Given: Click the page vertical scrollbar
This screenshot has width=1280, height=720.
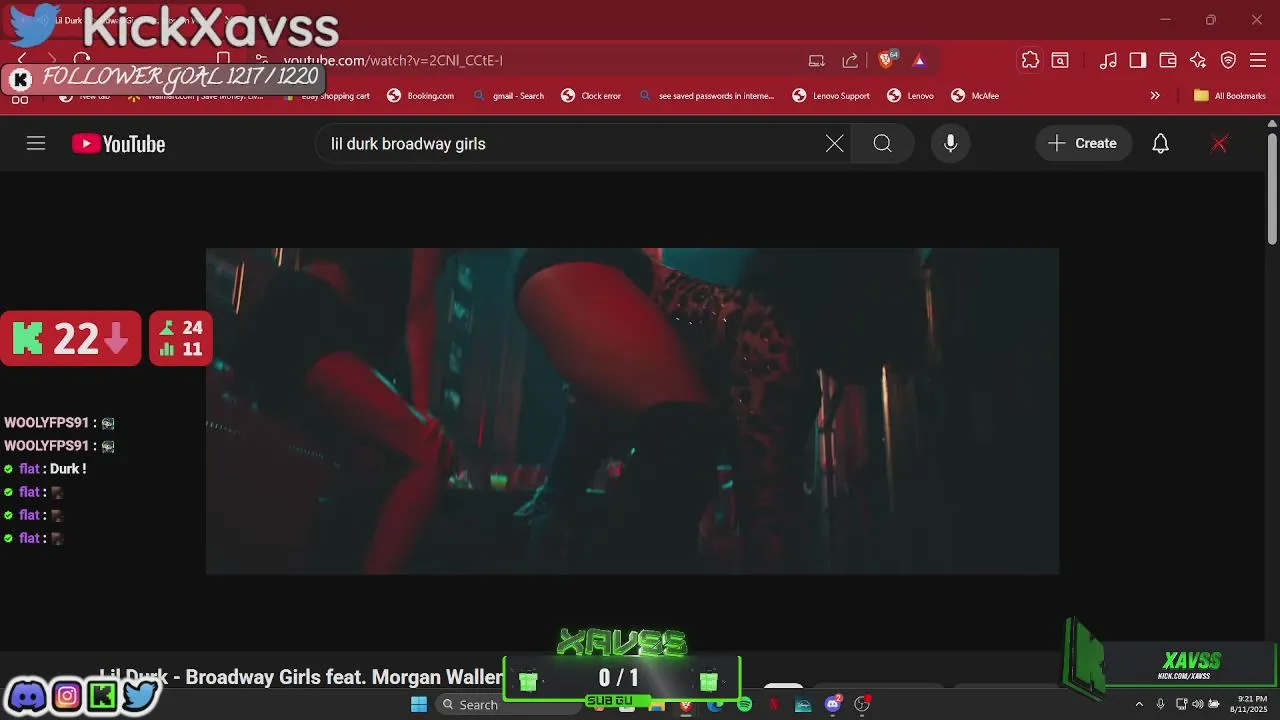Looking at the screenshot, I should pos(1272,190).
